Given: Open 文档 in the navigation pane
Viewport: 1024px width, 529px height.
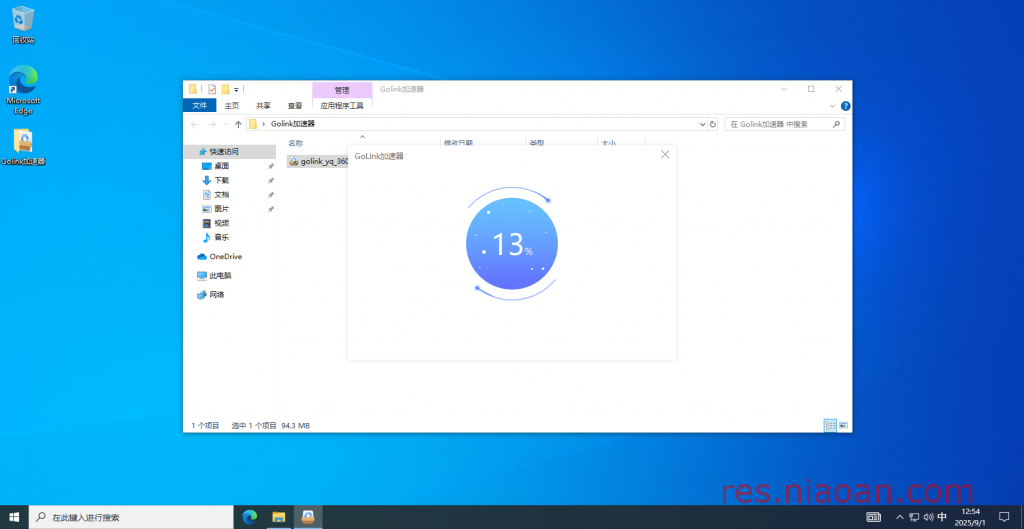Looking at the screenshot, I should point(221,195).
